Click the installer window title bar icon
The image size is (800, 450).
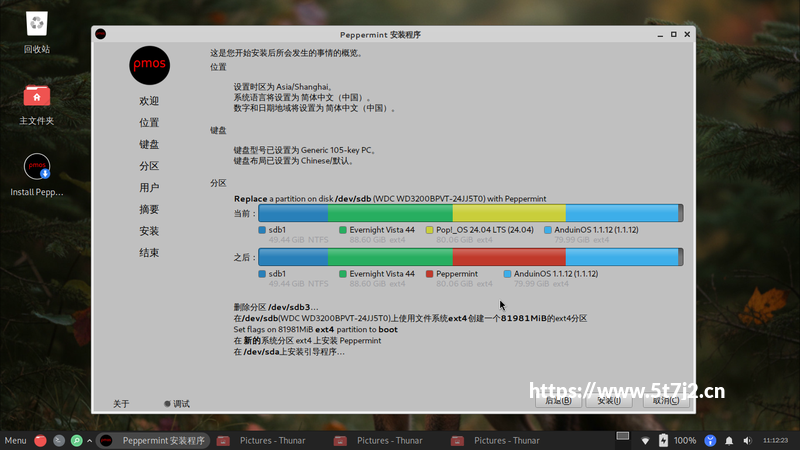point(101,34)
